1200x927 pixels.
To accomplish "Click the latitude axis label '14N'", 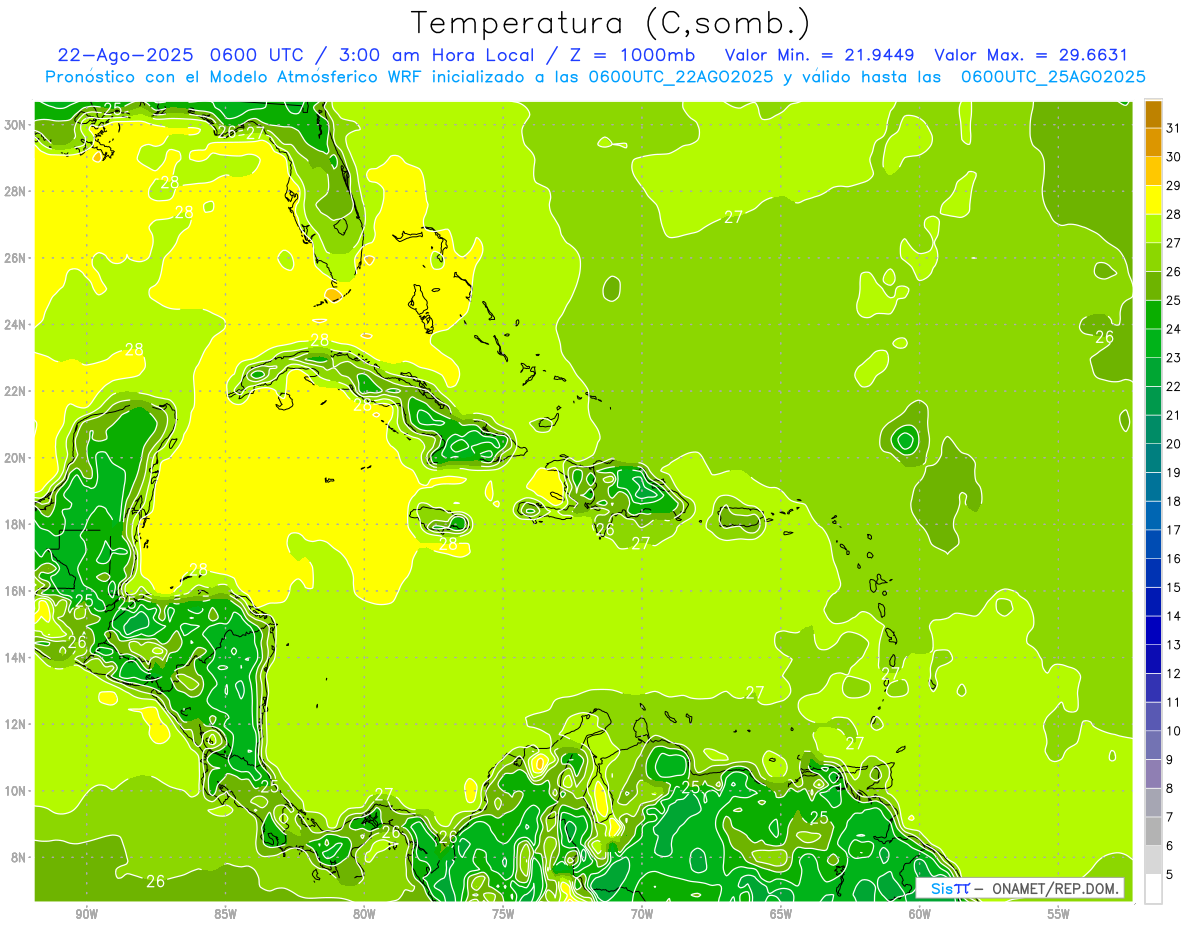I will 15,657.
